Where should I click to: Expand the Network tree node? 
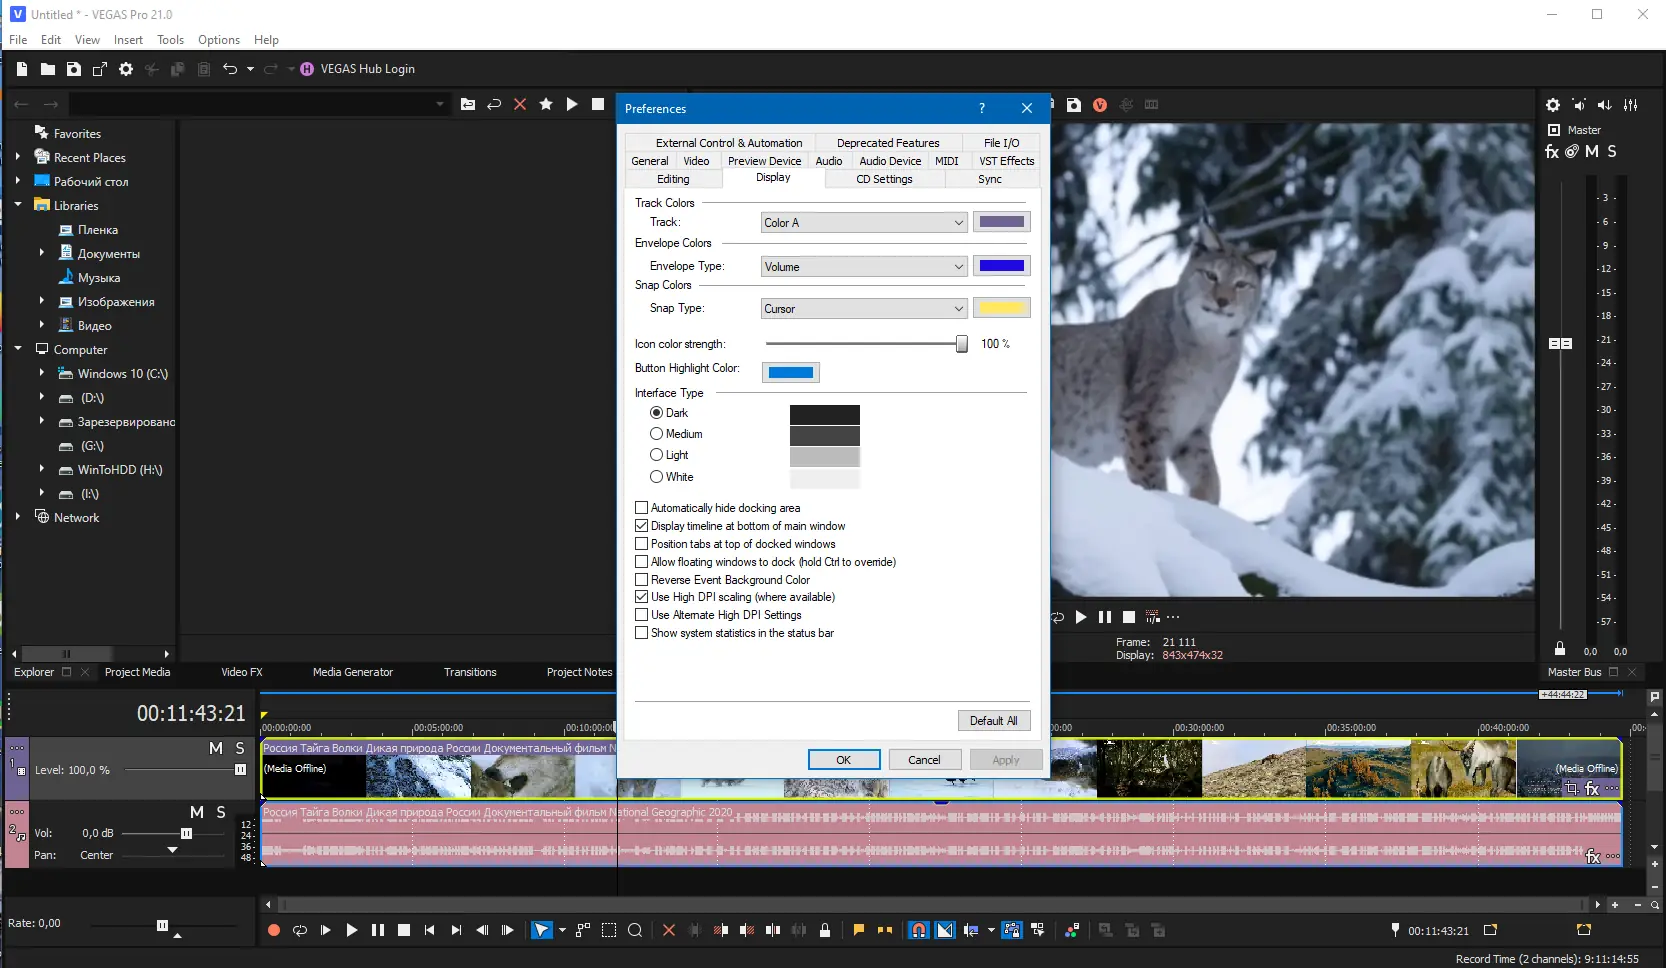[18, 517]
